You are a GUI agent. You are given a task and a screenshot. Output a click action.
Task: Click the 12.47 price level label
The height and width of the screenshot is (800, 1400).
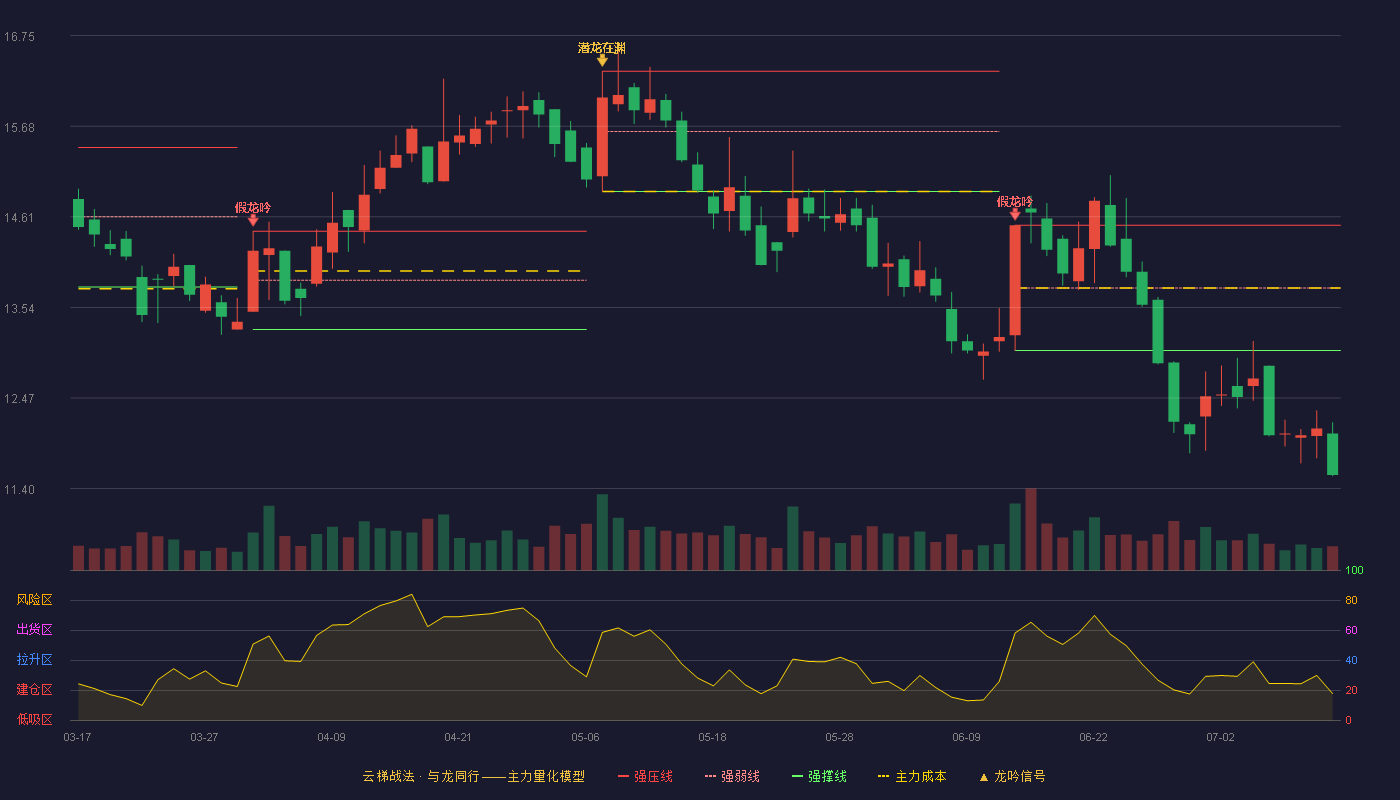point(19,399)
